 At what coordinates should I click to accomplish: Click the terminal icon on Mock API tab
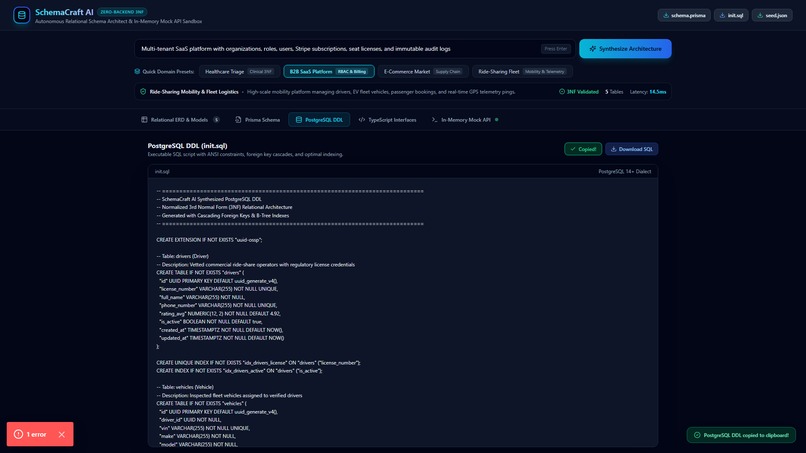pos(434,120)
